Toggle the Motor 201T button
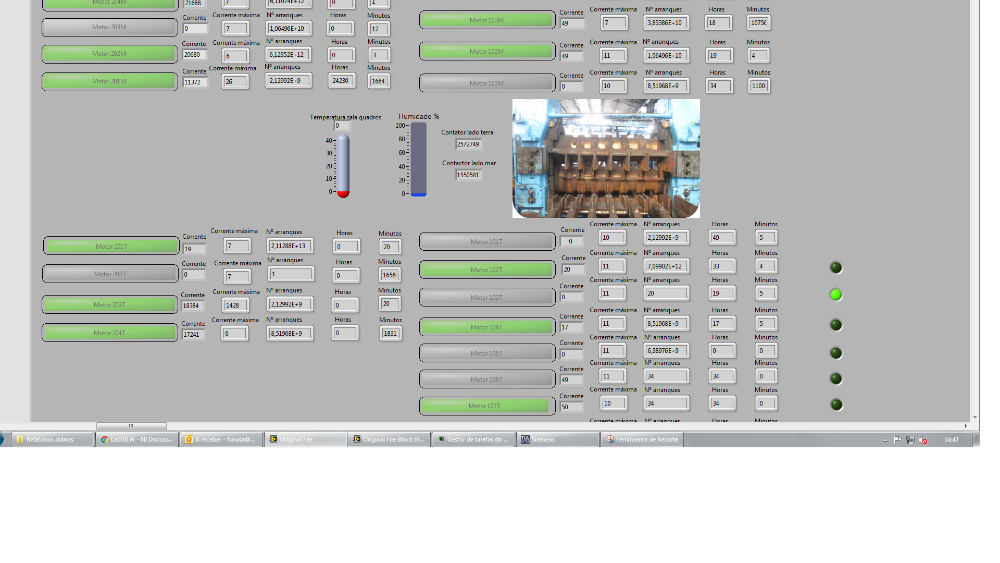Image resolution: width=1000 pixels, height=563 pixels. coord(111,246)
